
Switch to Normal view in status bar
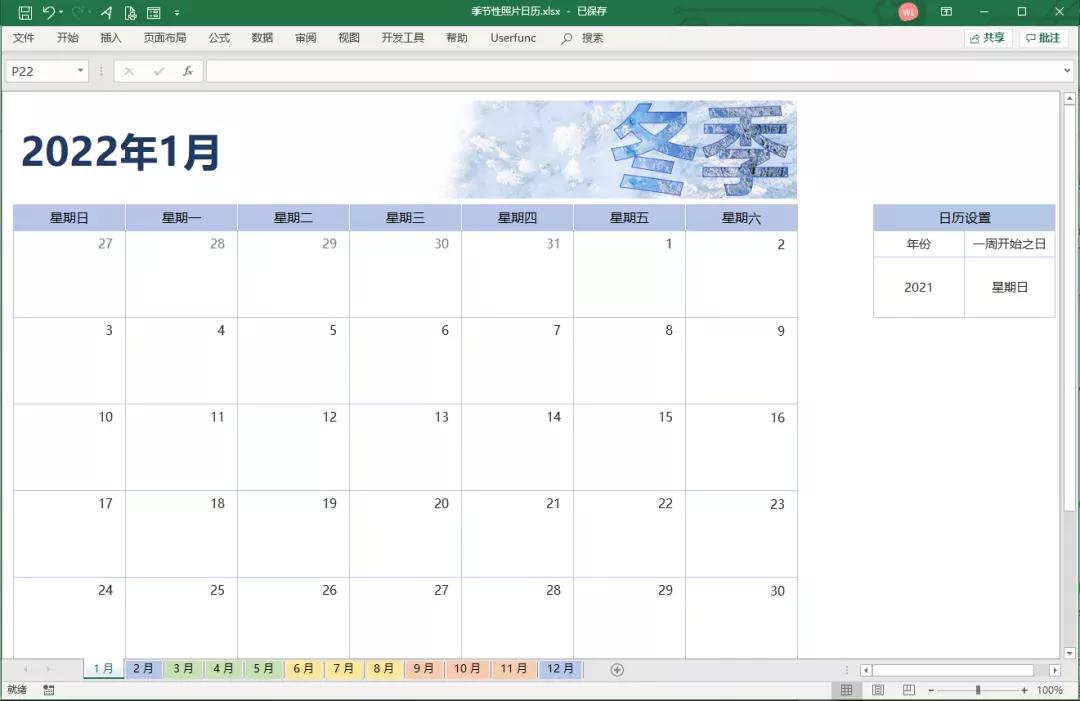847,689
